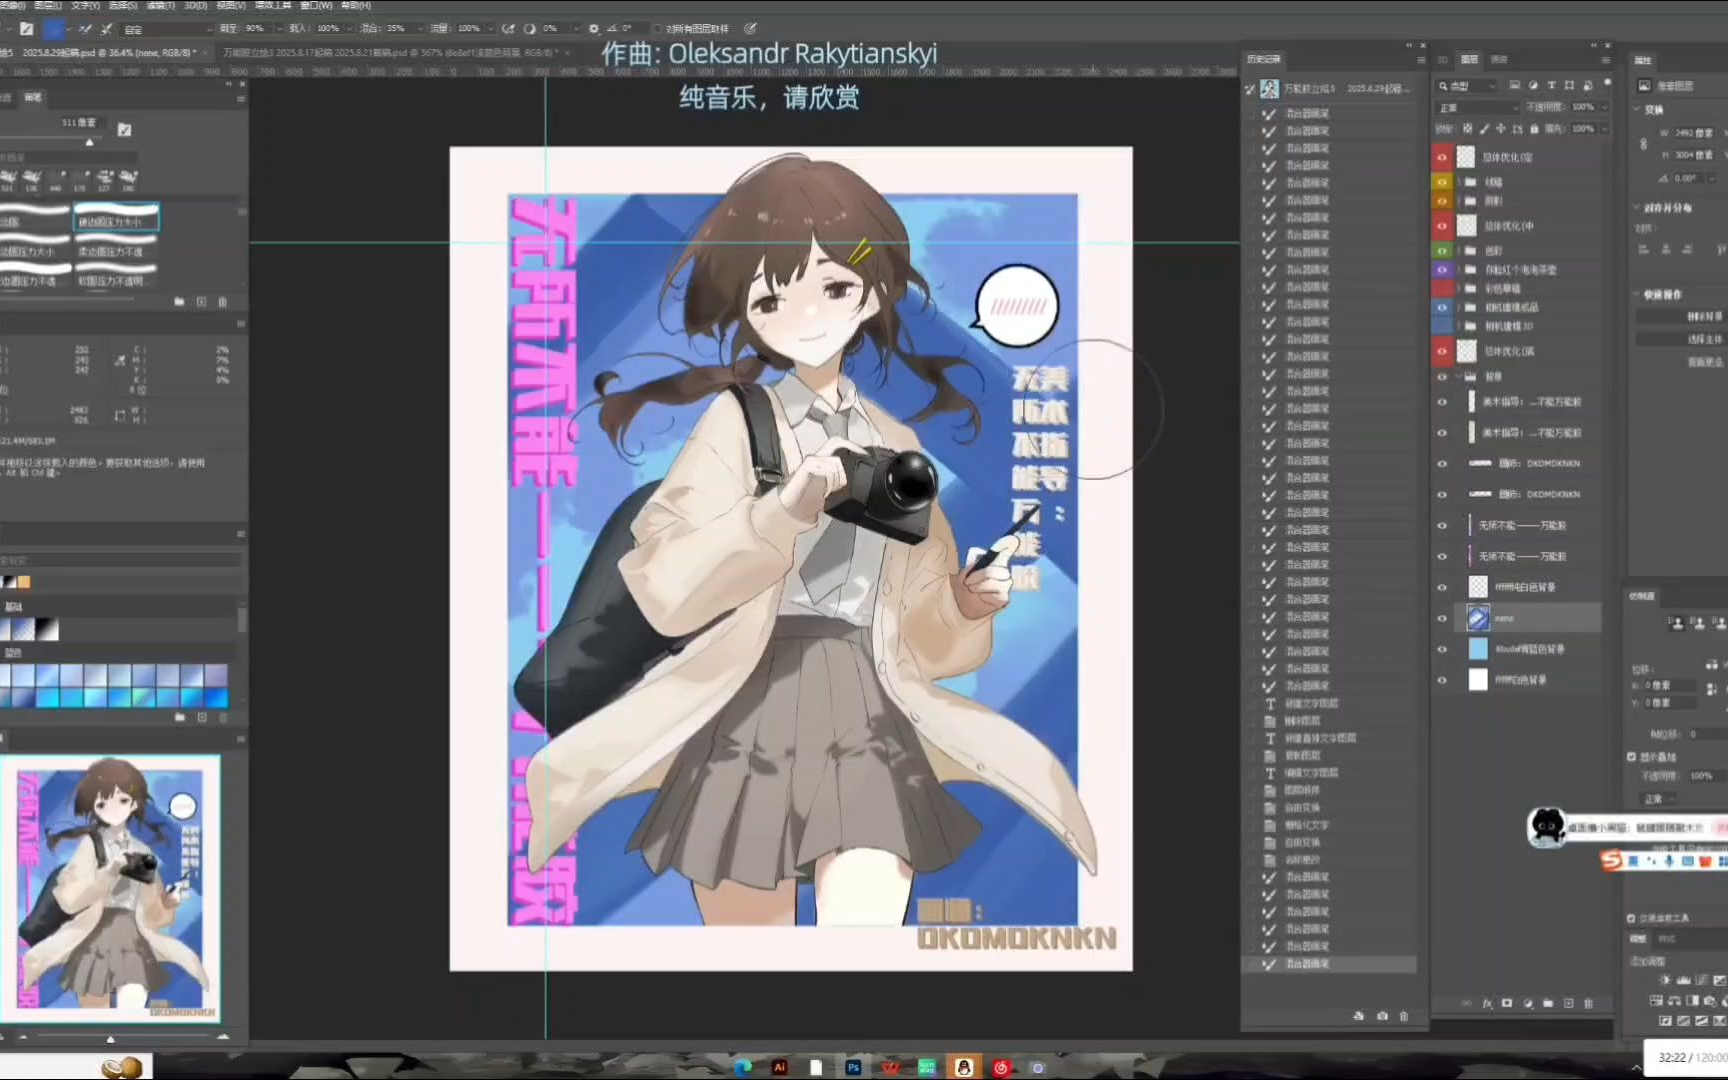Image resolution: width=1728 pixels, height=1080 pixels.
Task: Click the add layer style fx icon
Action: [1487, 1003]
